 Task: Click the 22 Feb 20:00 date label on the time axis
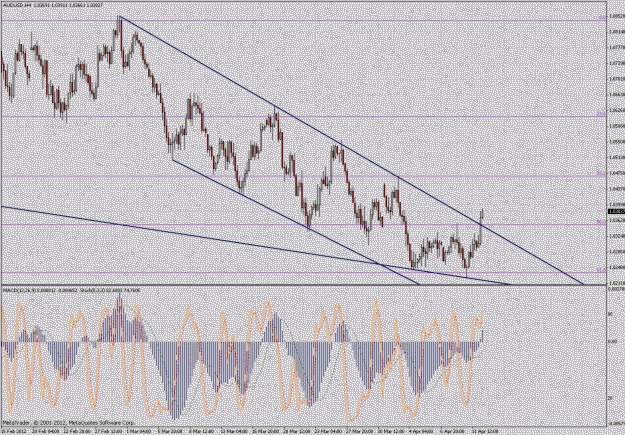point(78,431)
